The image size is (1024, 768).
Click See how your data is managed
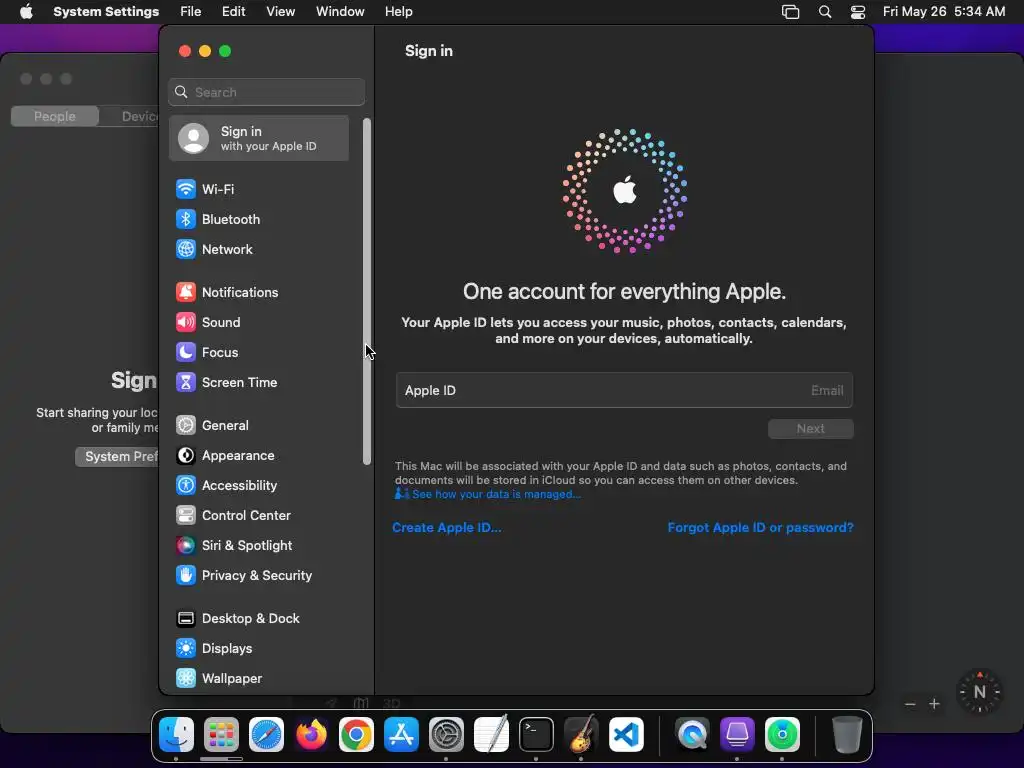click(496, 494)
